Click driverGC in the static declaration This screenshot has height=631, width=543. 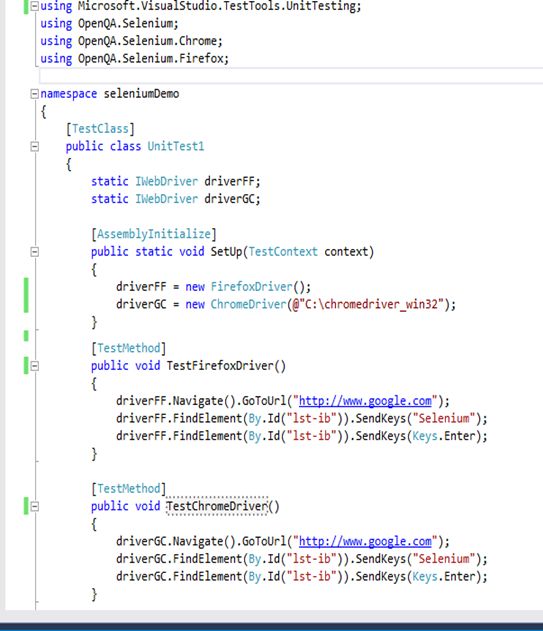[x=232, y=199]
